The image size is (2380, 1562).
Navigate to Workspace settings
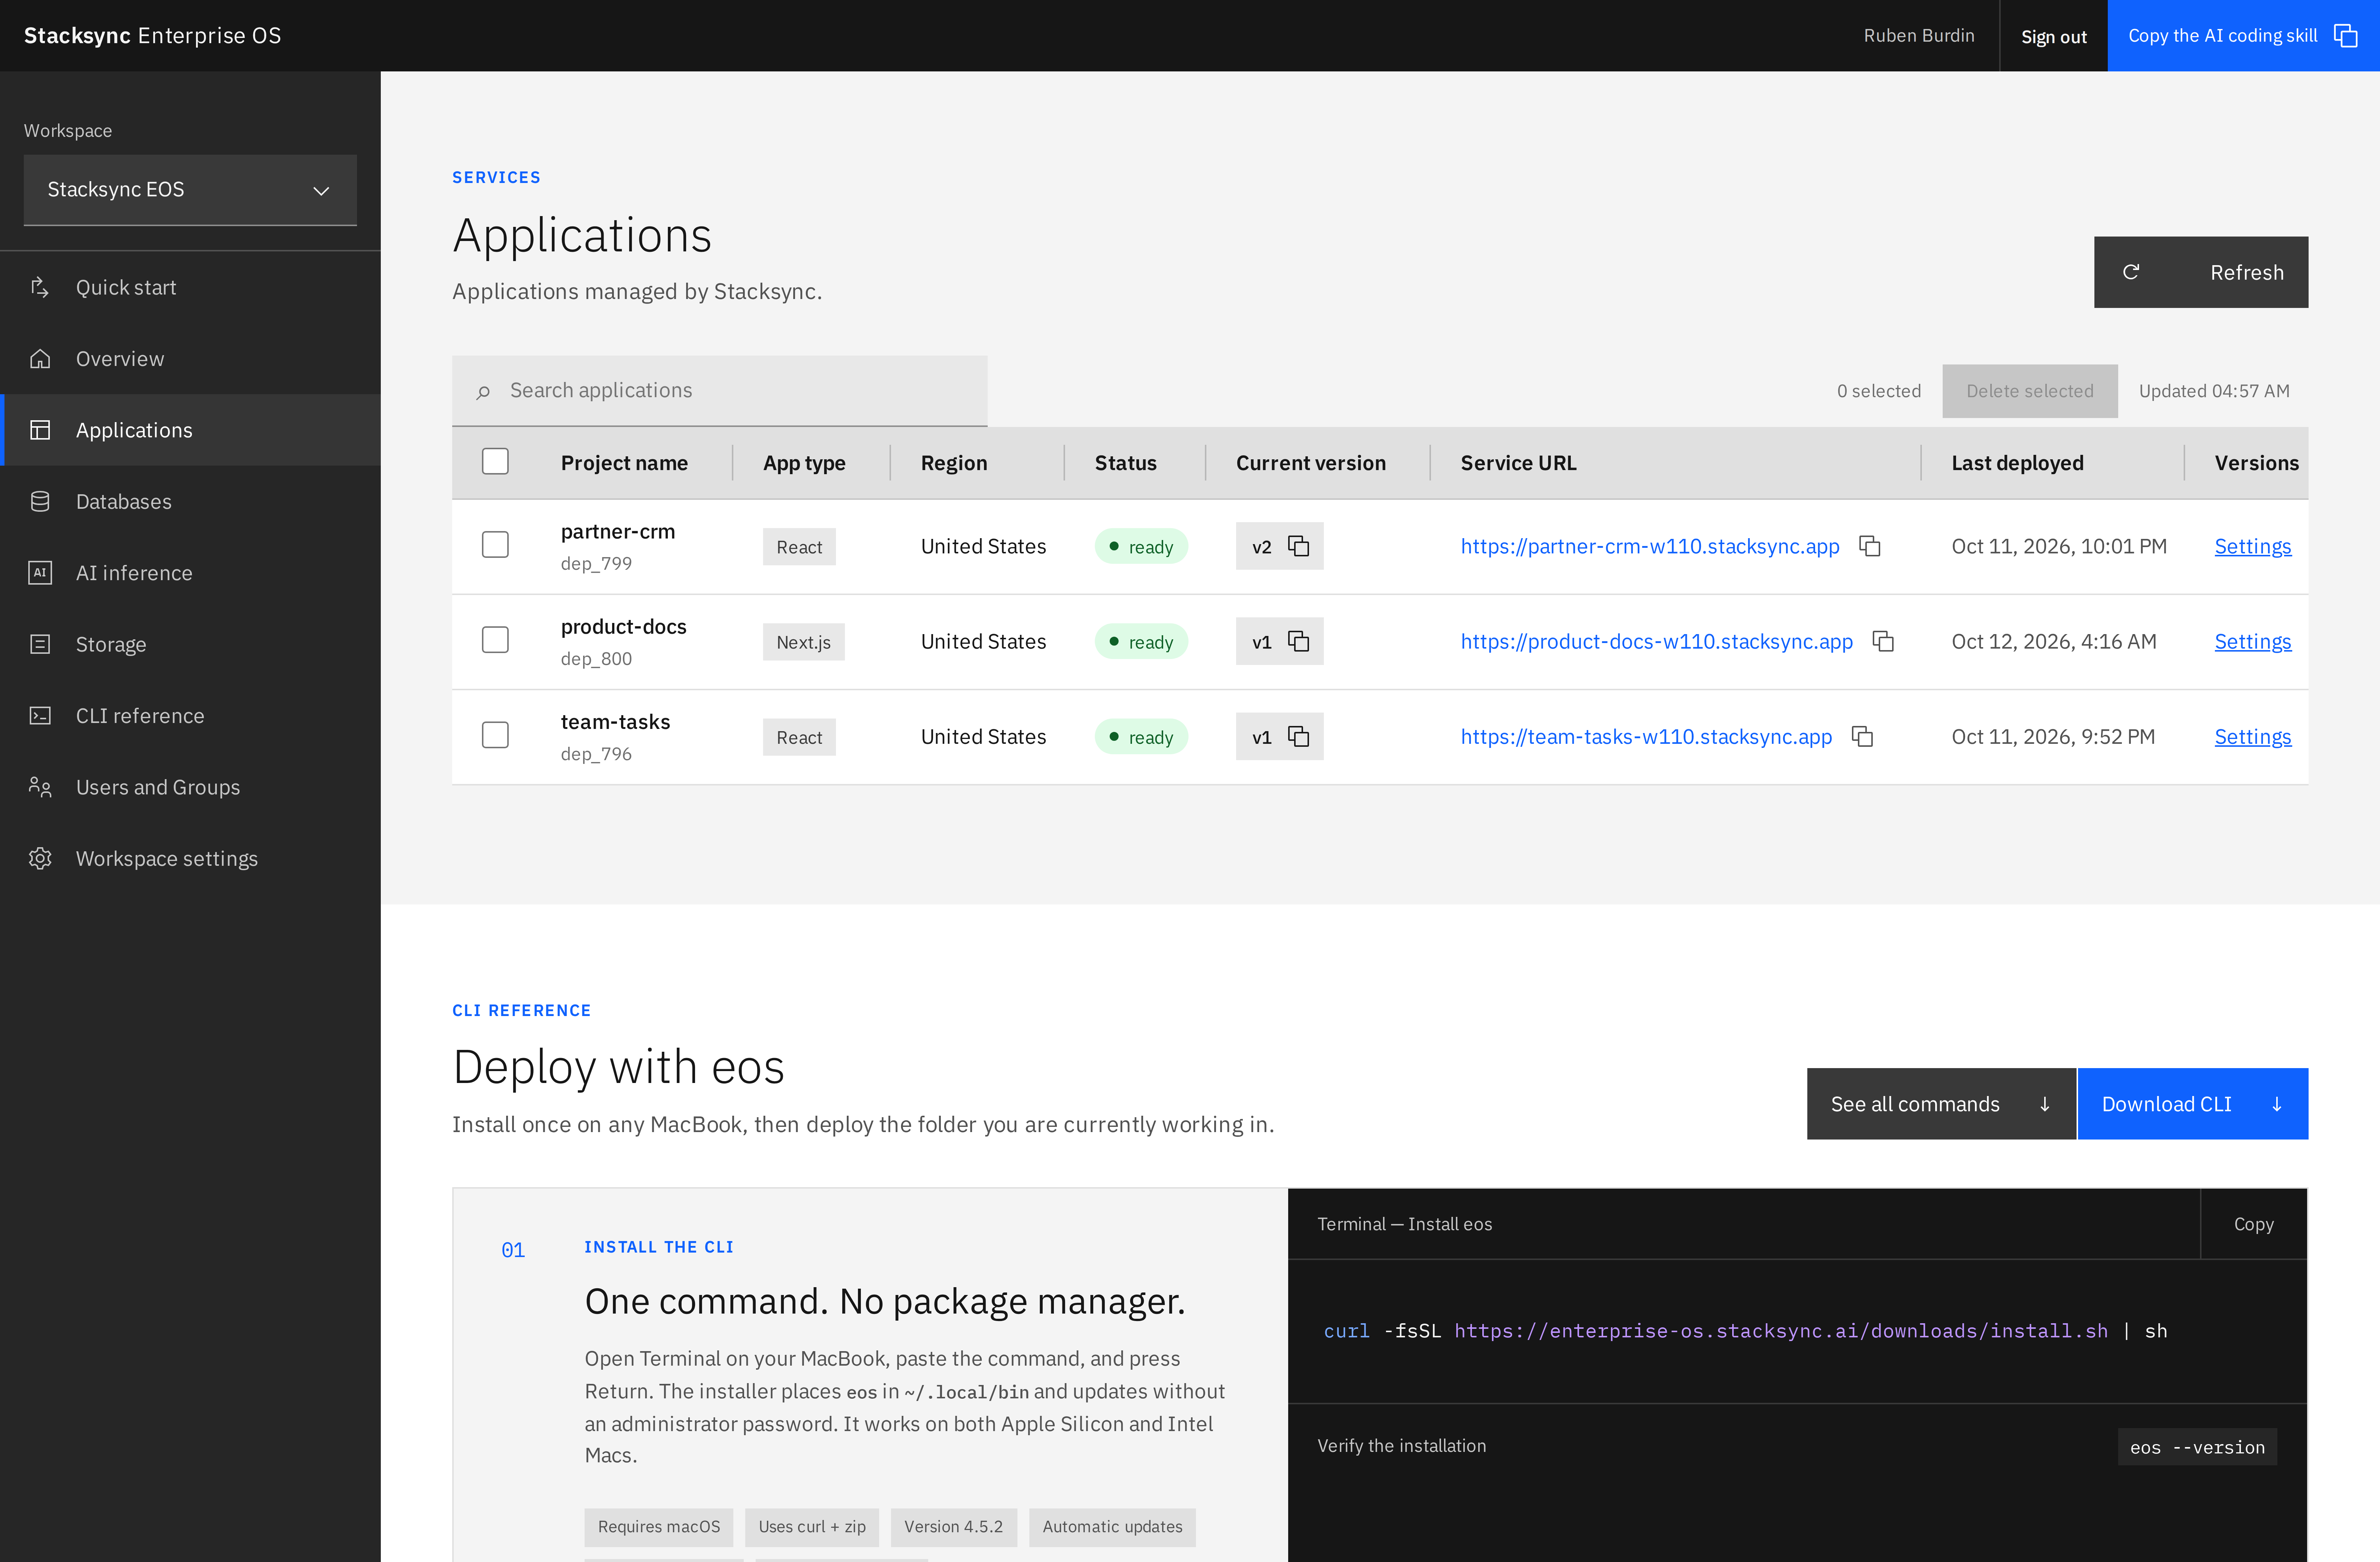(x=190, y=858)
